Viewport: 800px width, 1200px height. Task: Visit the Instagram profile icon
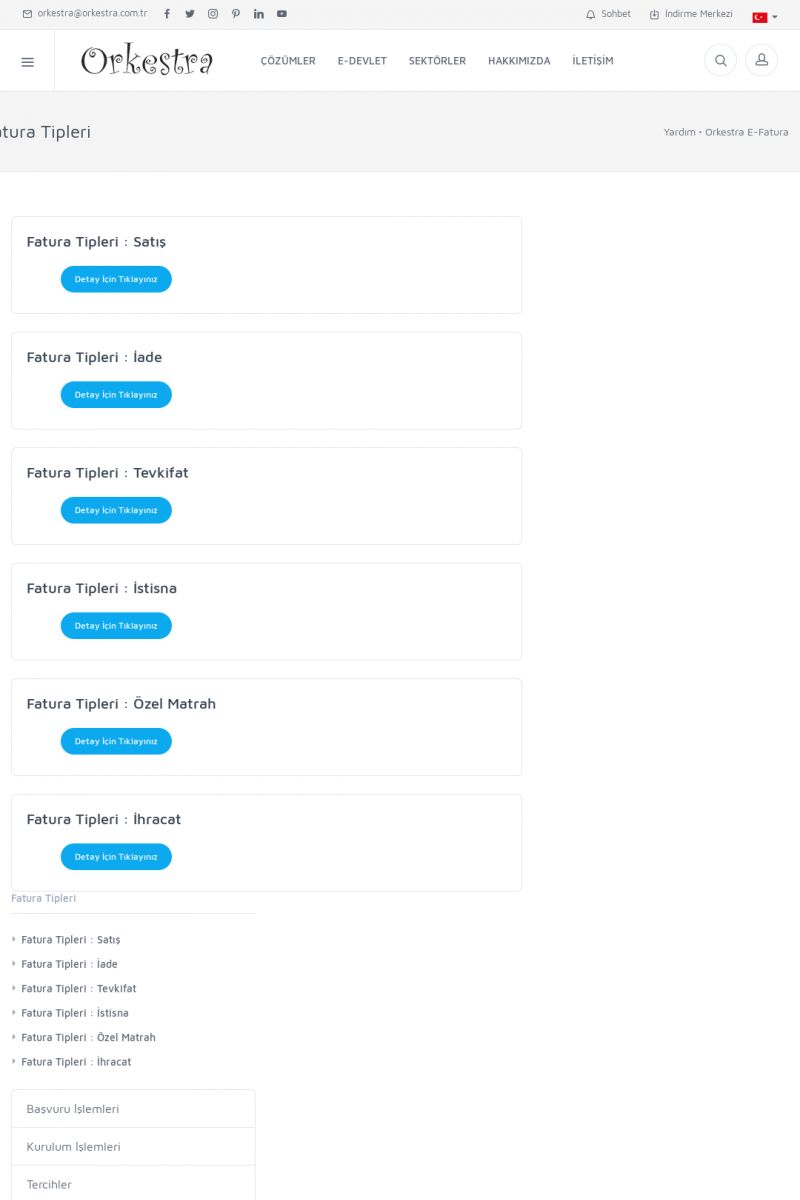213,14
